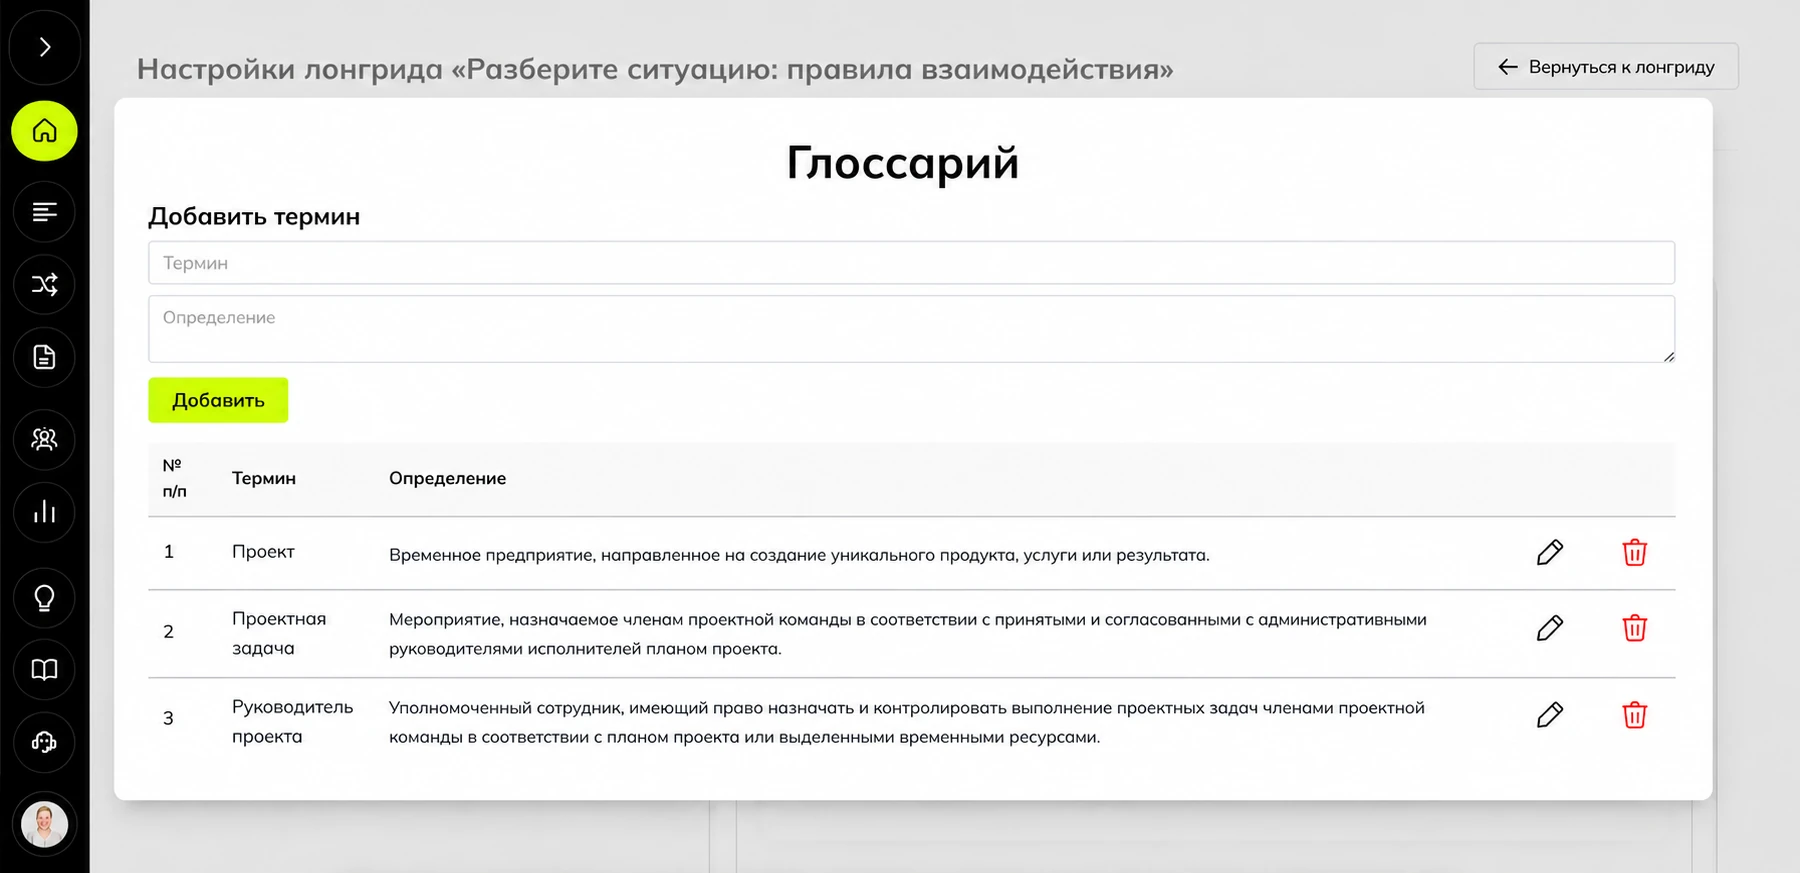Click the Глоссарий heading
Viewport: 1800px width, 873px height.
[903, 162]
